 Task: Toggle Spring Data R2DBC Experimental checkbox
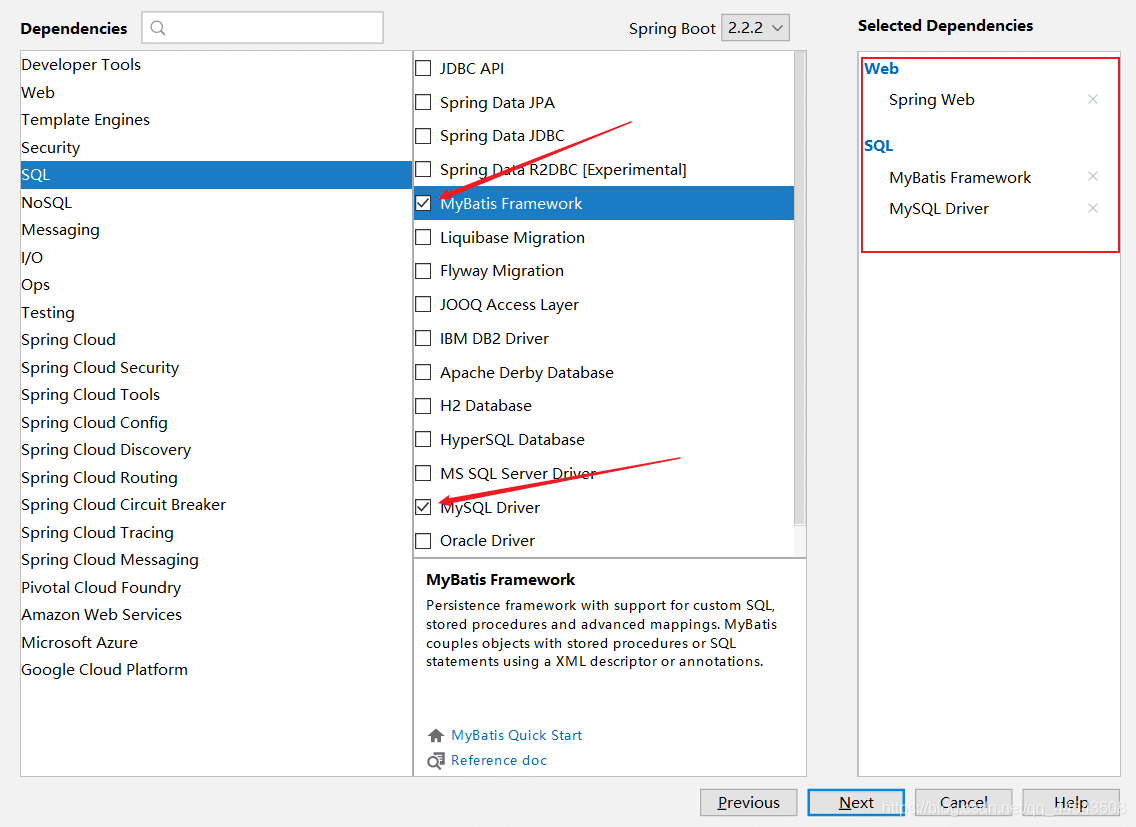[423, 170]
